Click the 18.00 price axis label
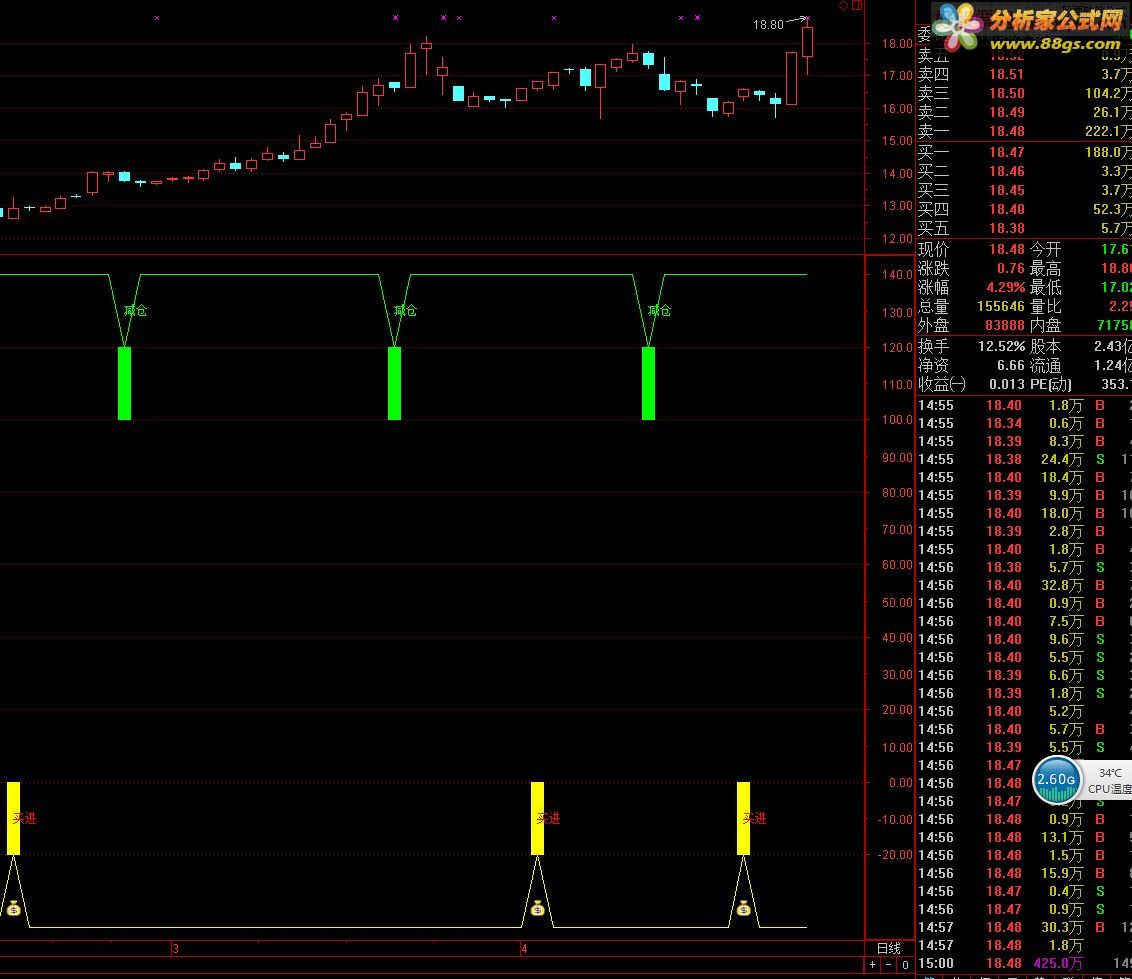Viewport: 1132px width, 979px height. point(897,43)
